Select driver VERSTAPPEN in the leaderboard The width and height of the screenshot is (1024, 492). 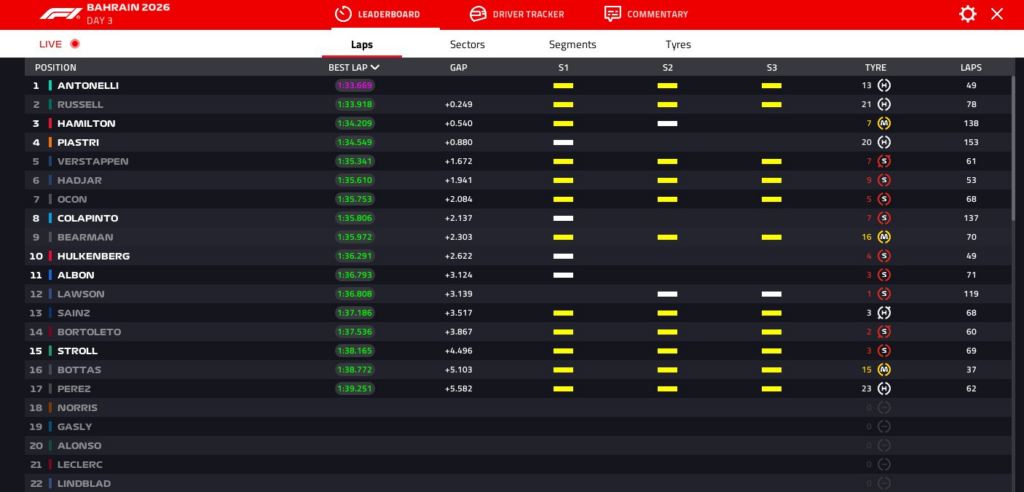click(93, 161)
